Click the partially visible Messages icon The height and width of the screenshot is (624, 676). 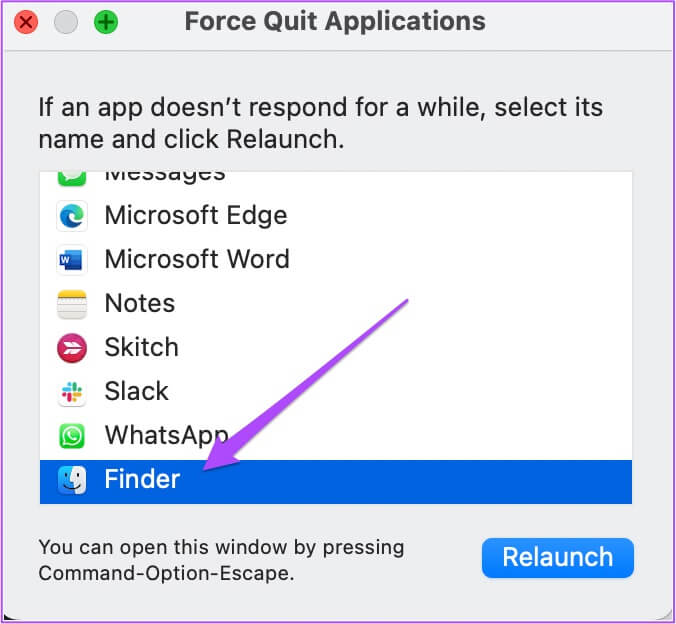(73, 178)
